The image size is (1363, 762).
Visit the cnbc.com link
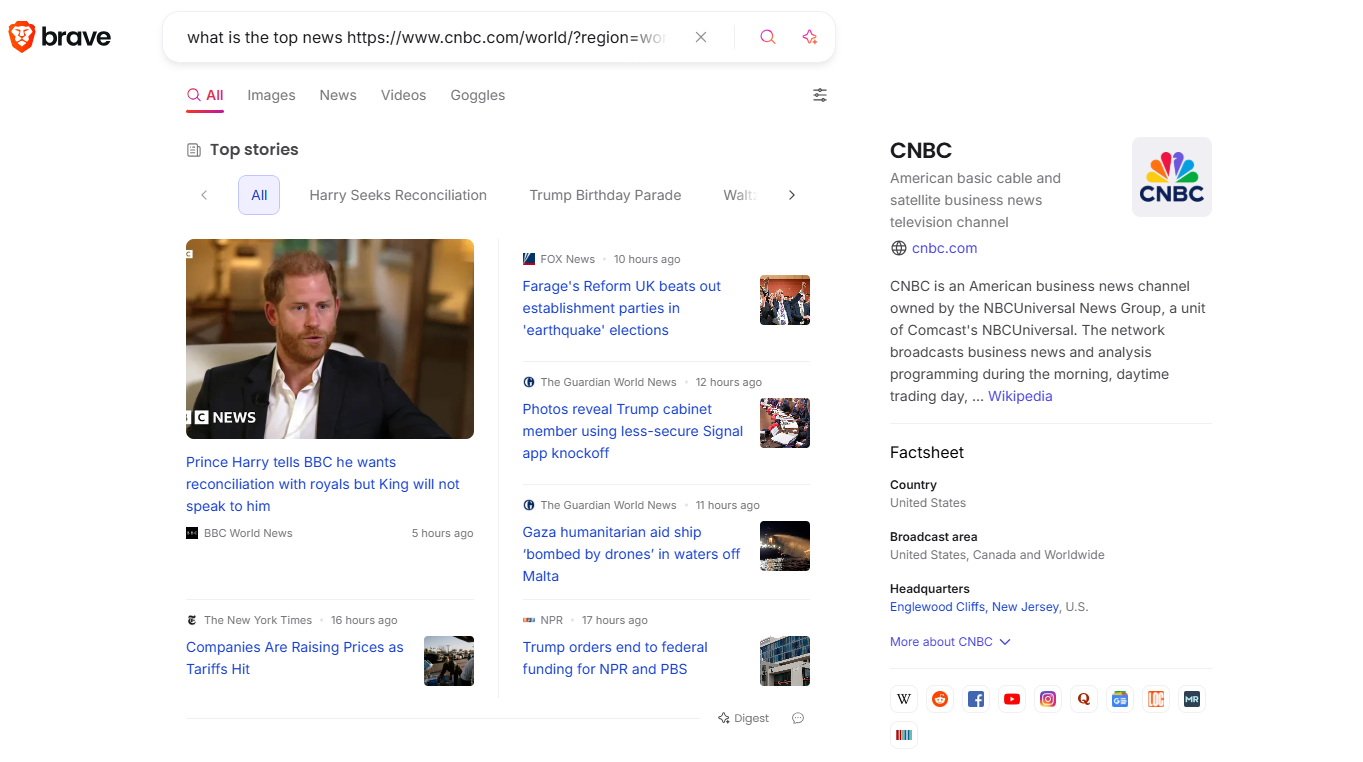click(944, 248)
